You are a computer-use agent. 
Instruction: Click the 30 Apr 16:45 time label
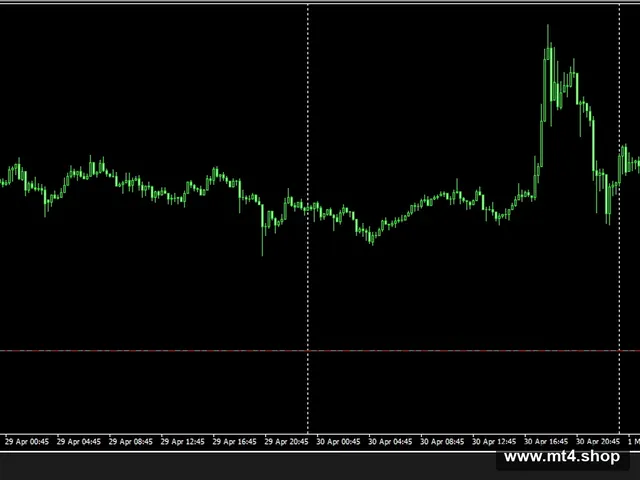[x=546, y=442]
